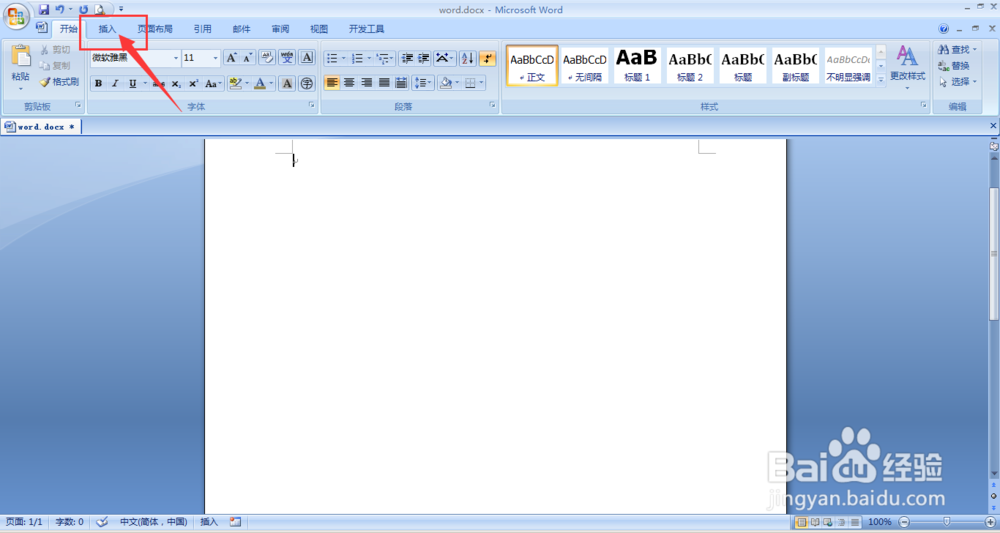Switch to web layout view
Image resolution: width=1000 pixels, height=533 pixels.
click(828, 522)
